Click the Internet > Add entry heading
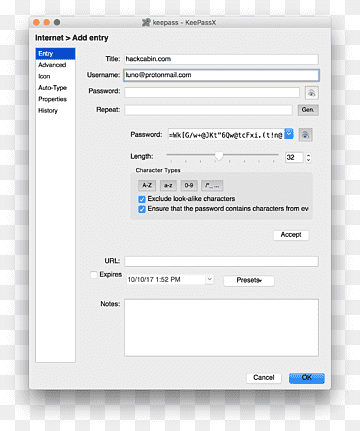Screen dimensions: 360x431 click(x=72, y=38)
